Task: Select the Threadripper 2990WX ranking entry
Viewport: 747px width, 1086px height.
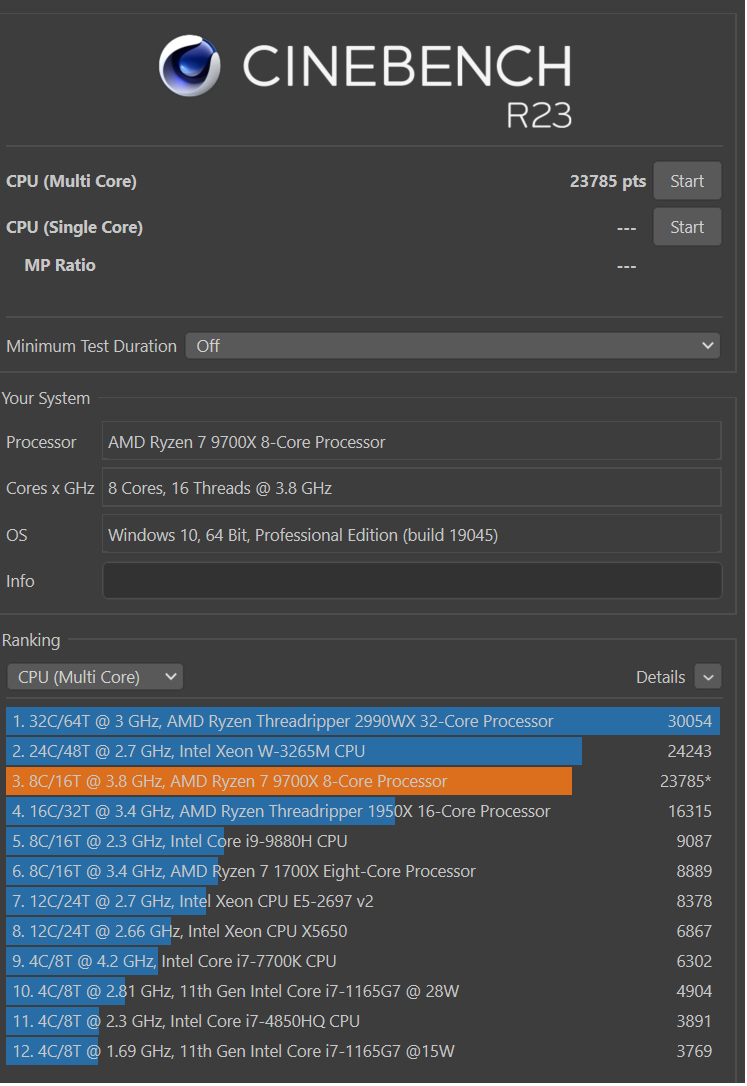Action: pos(362,721)
